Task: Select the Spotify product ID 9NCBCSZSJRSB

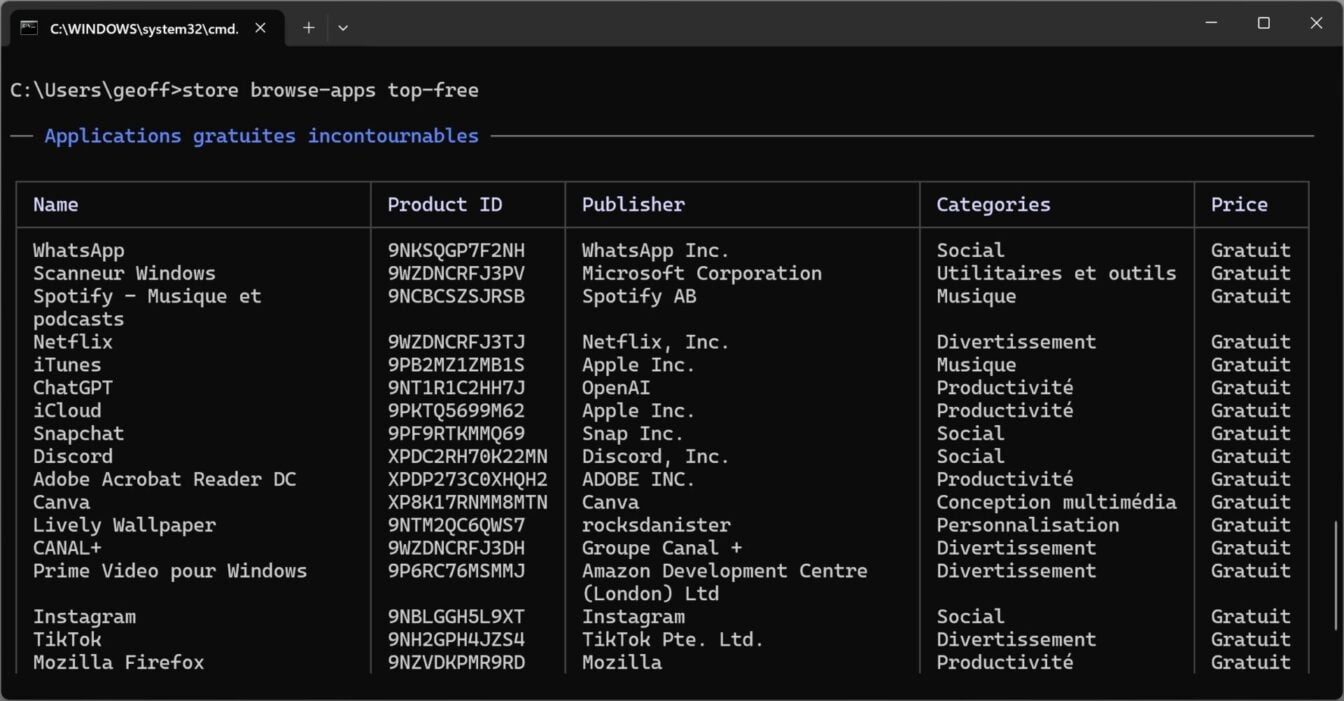Action: pyautogui.click(x=457, y=296)
